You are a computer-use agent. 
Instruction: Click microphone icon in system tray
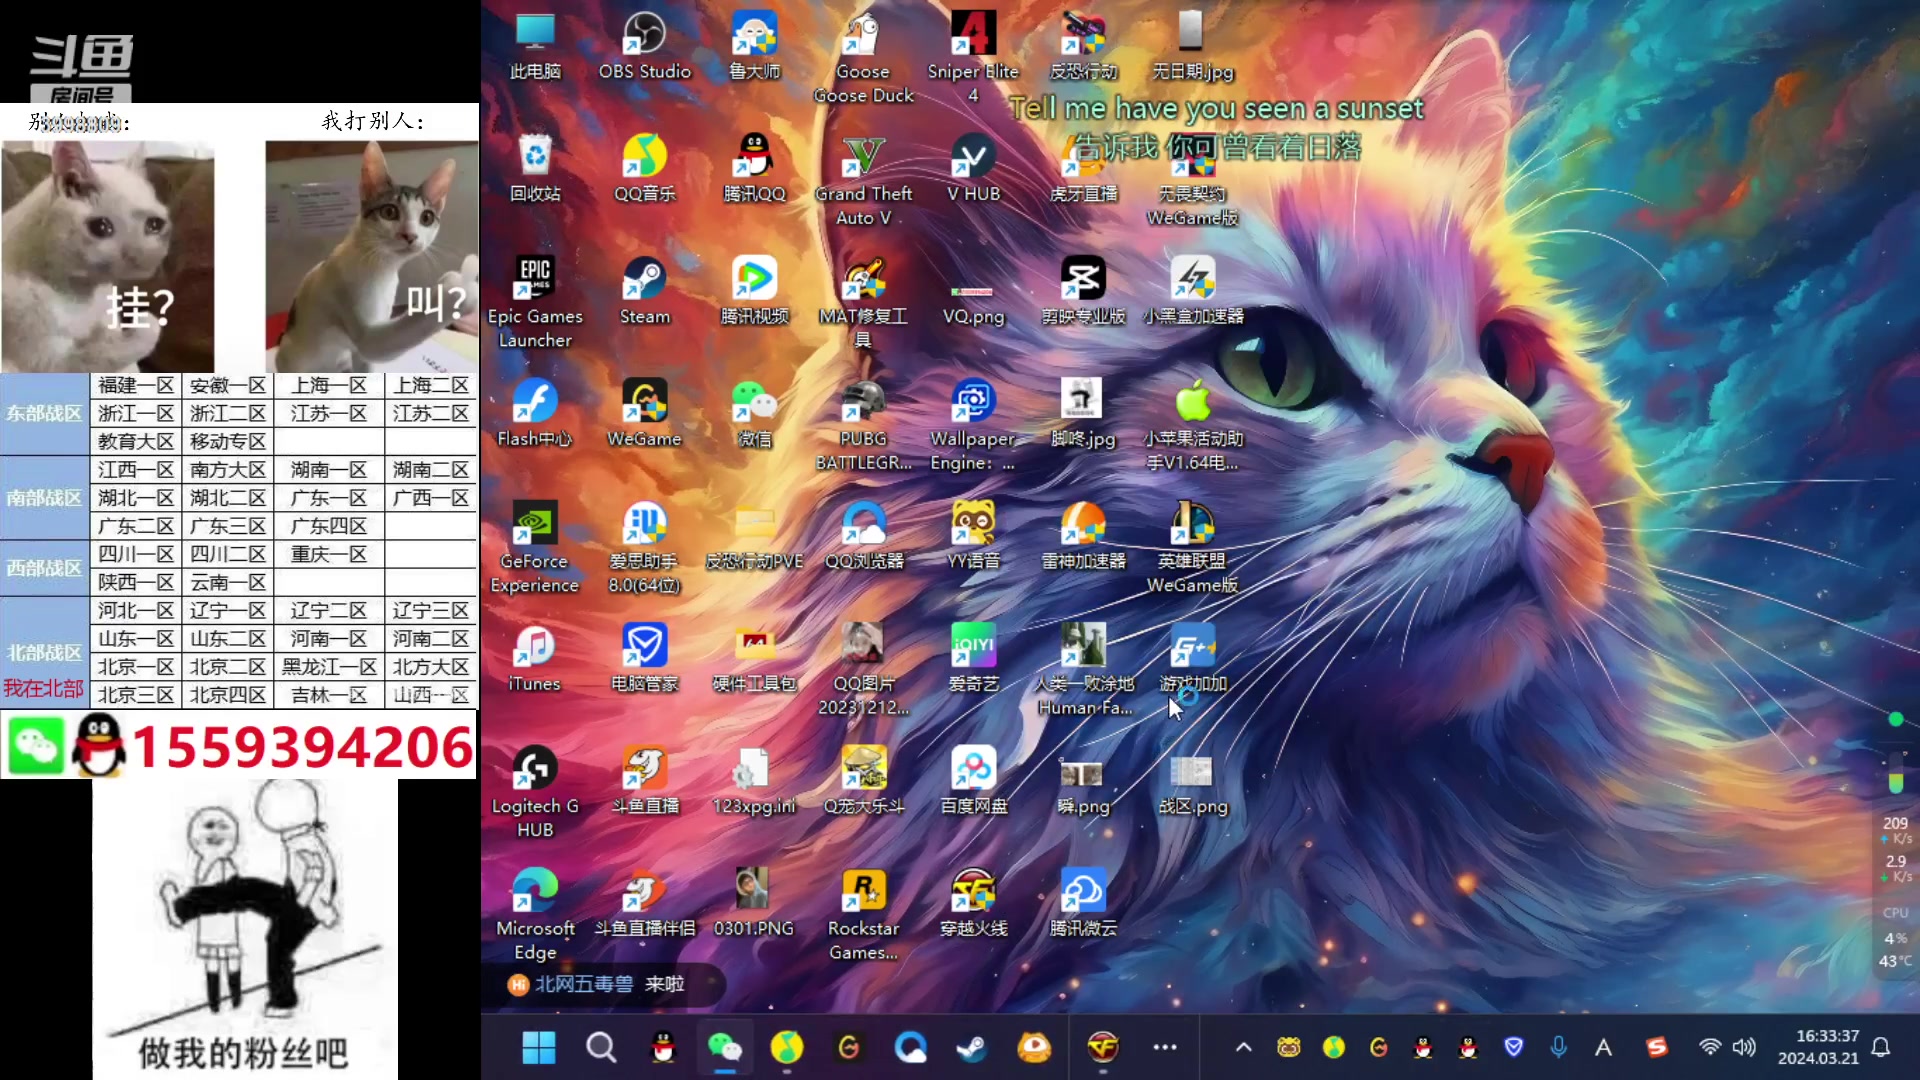coord(1558,1047)
